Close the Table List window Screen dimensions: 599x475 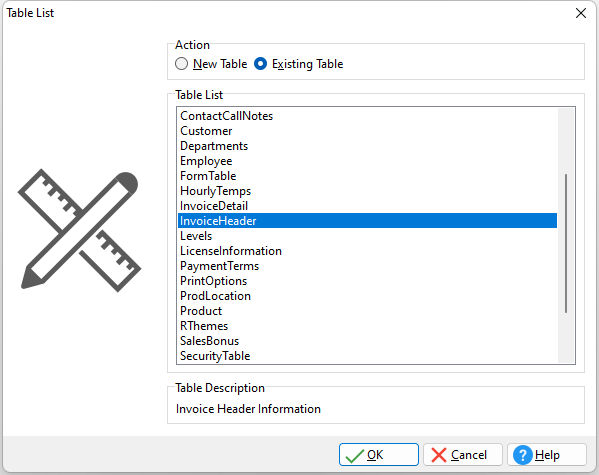581,13
